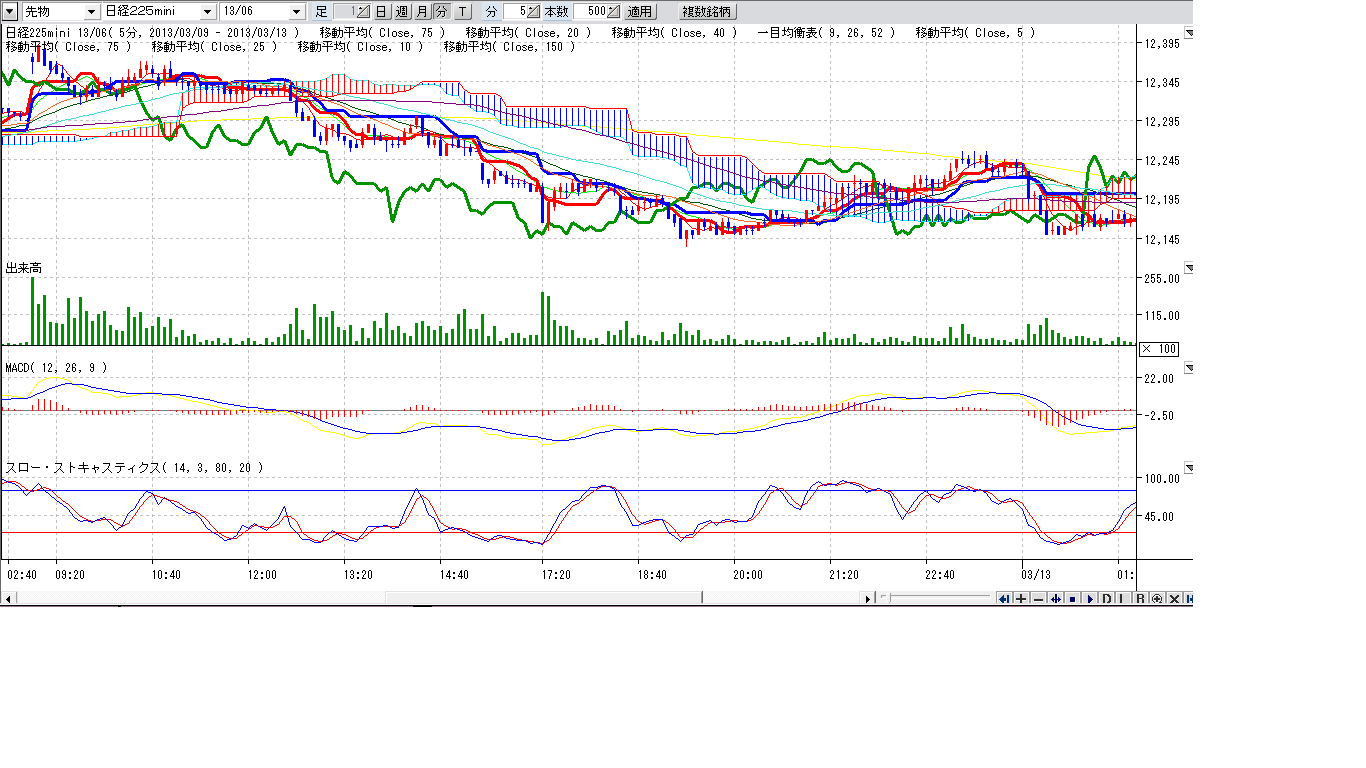Click the D button in bottom toolbar
This screenshot has width=1366, height=768.
click(1107, 599)
